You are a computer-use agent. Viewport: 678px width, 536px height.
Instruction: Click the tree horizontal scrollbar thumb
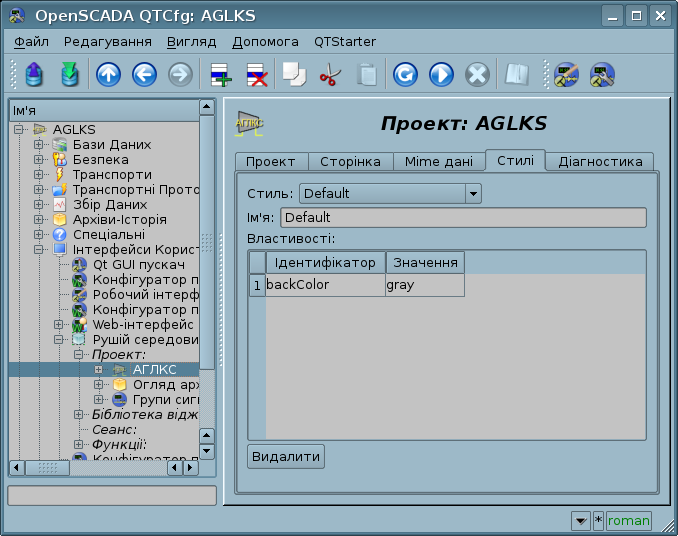pos(48,467)
